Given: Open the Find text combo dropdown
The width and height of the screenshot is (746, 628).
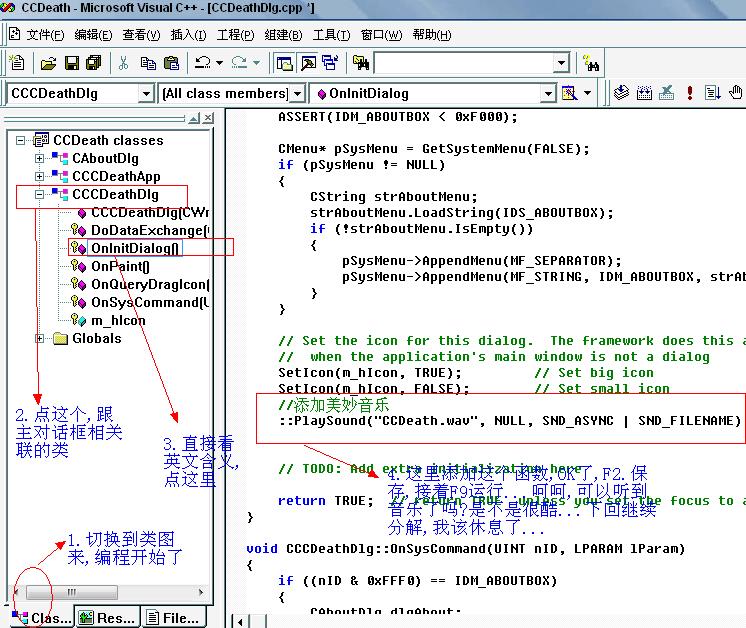Looking at the screenshot, I should [x=561, y=63].
